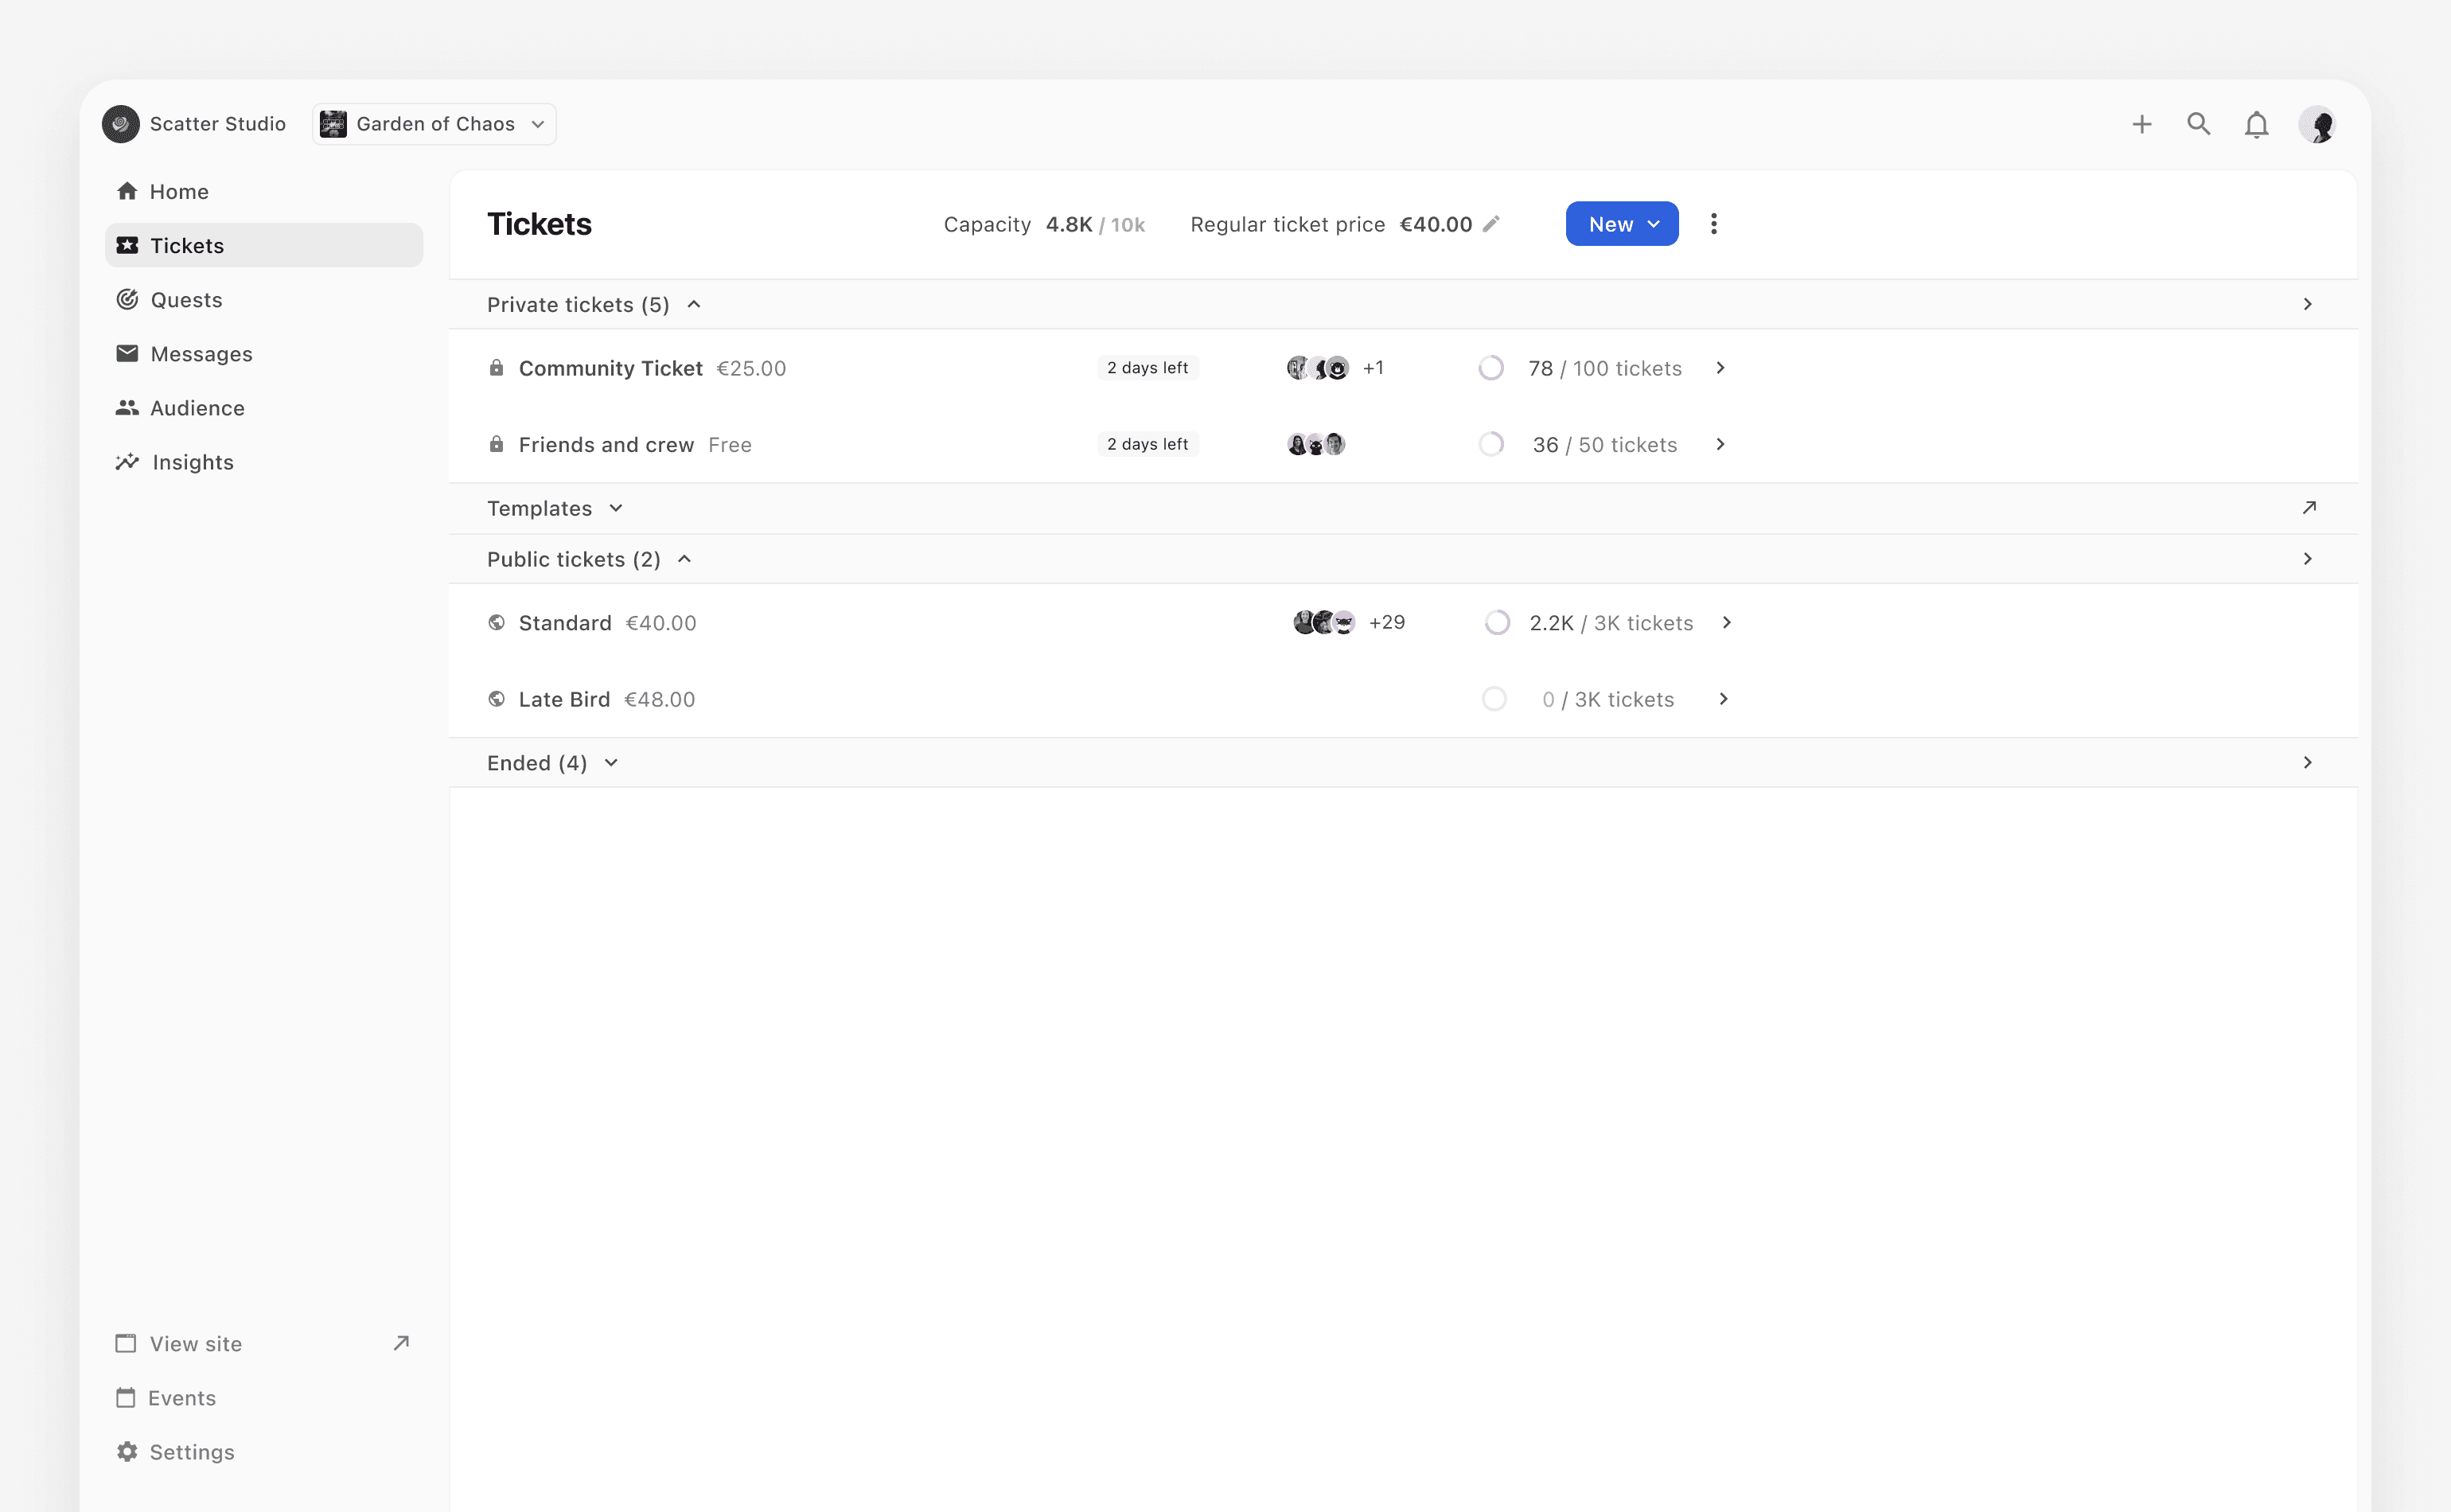Open notifications bell

(2256, 125)
